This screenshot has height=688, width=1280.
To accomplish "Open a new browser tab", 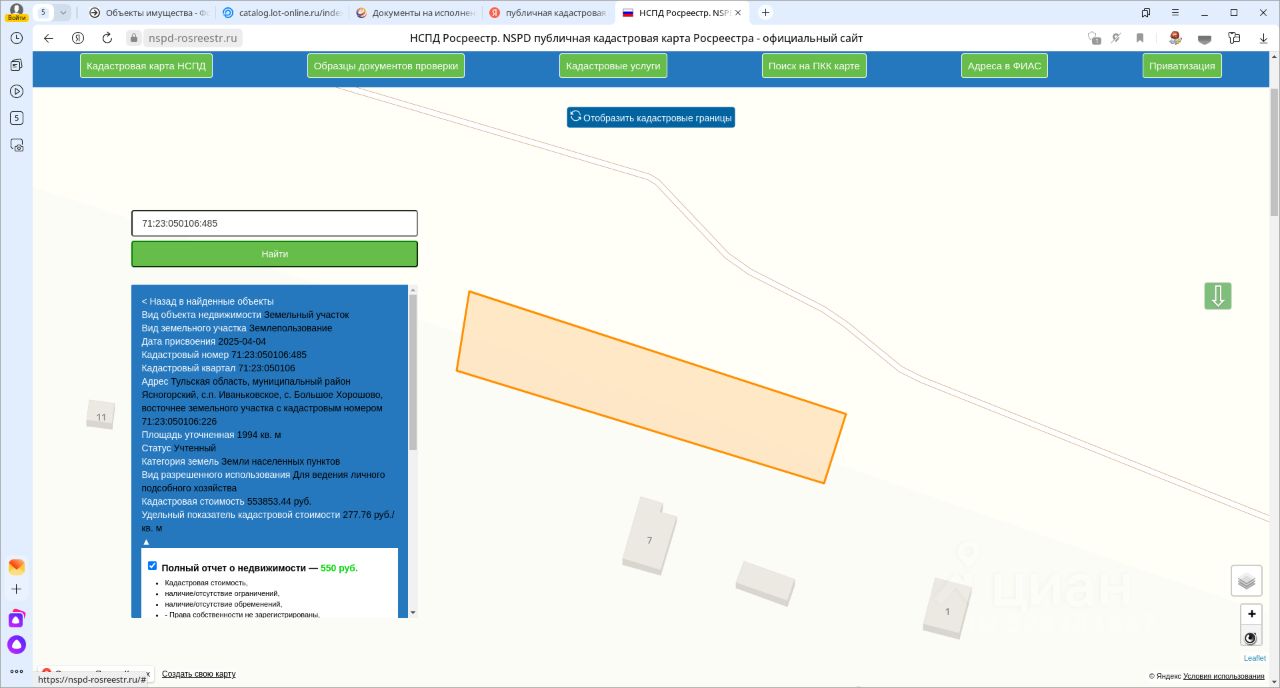I will (765, 12).
